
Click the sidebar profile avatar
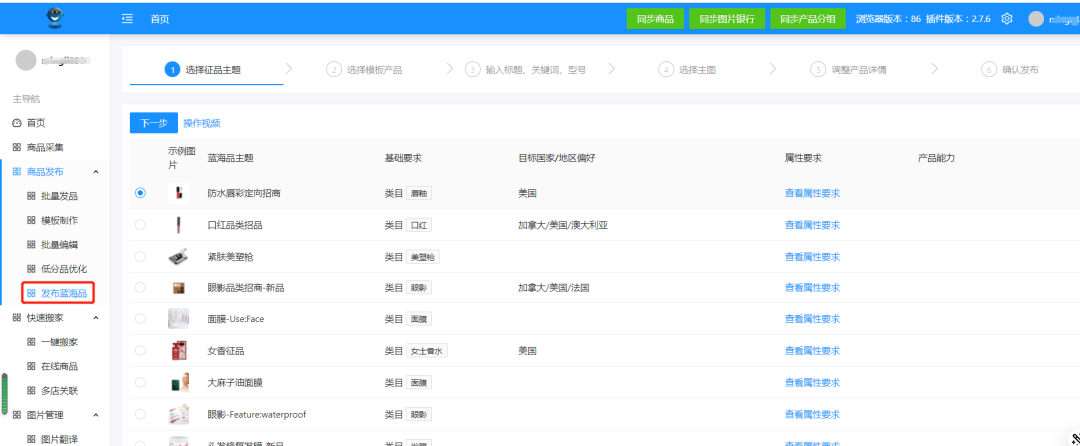[25, 61]
